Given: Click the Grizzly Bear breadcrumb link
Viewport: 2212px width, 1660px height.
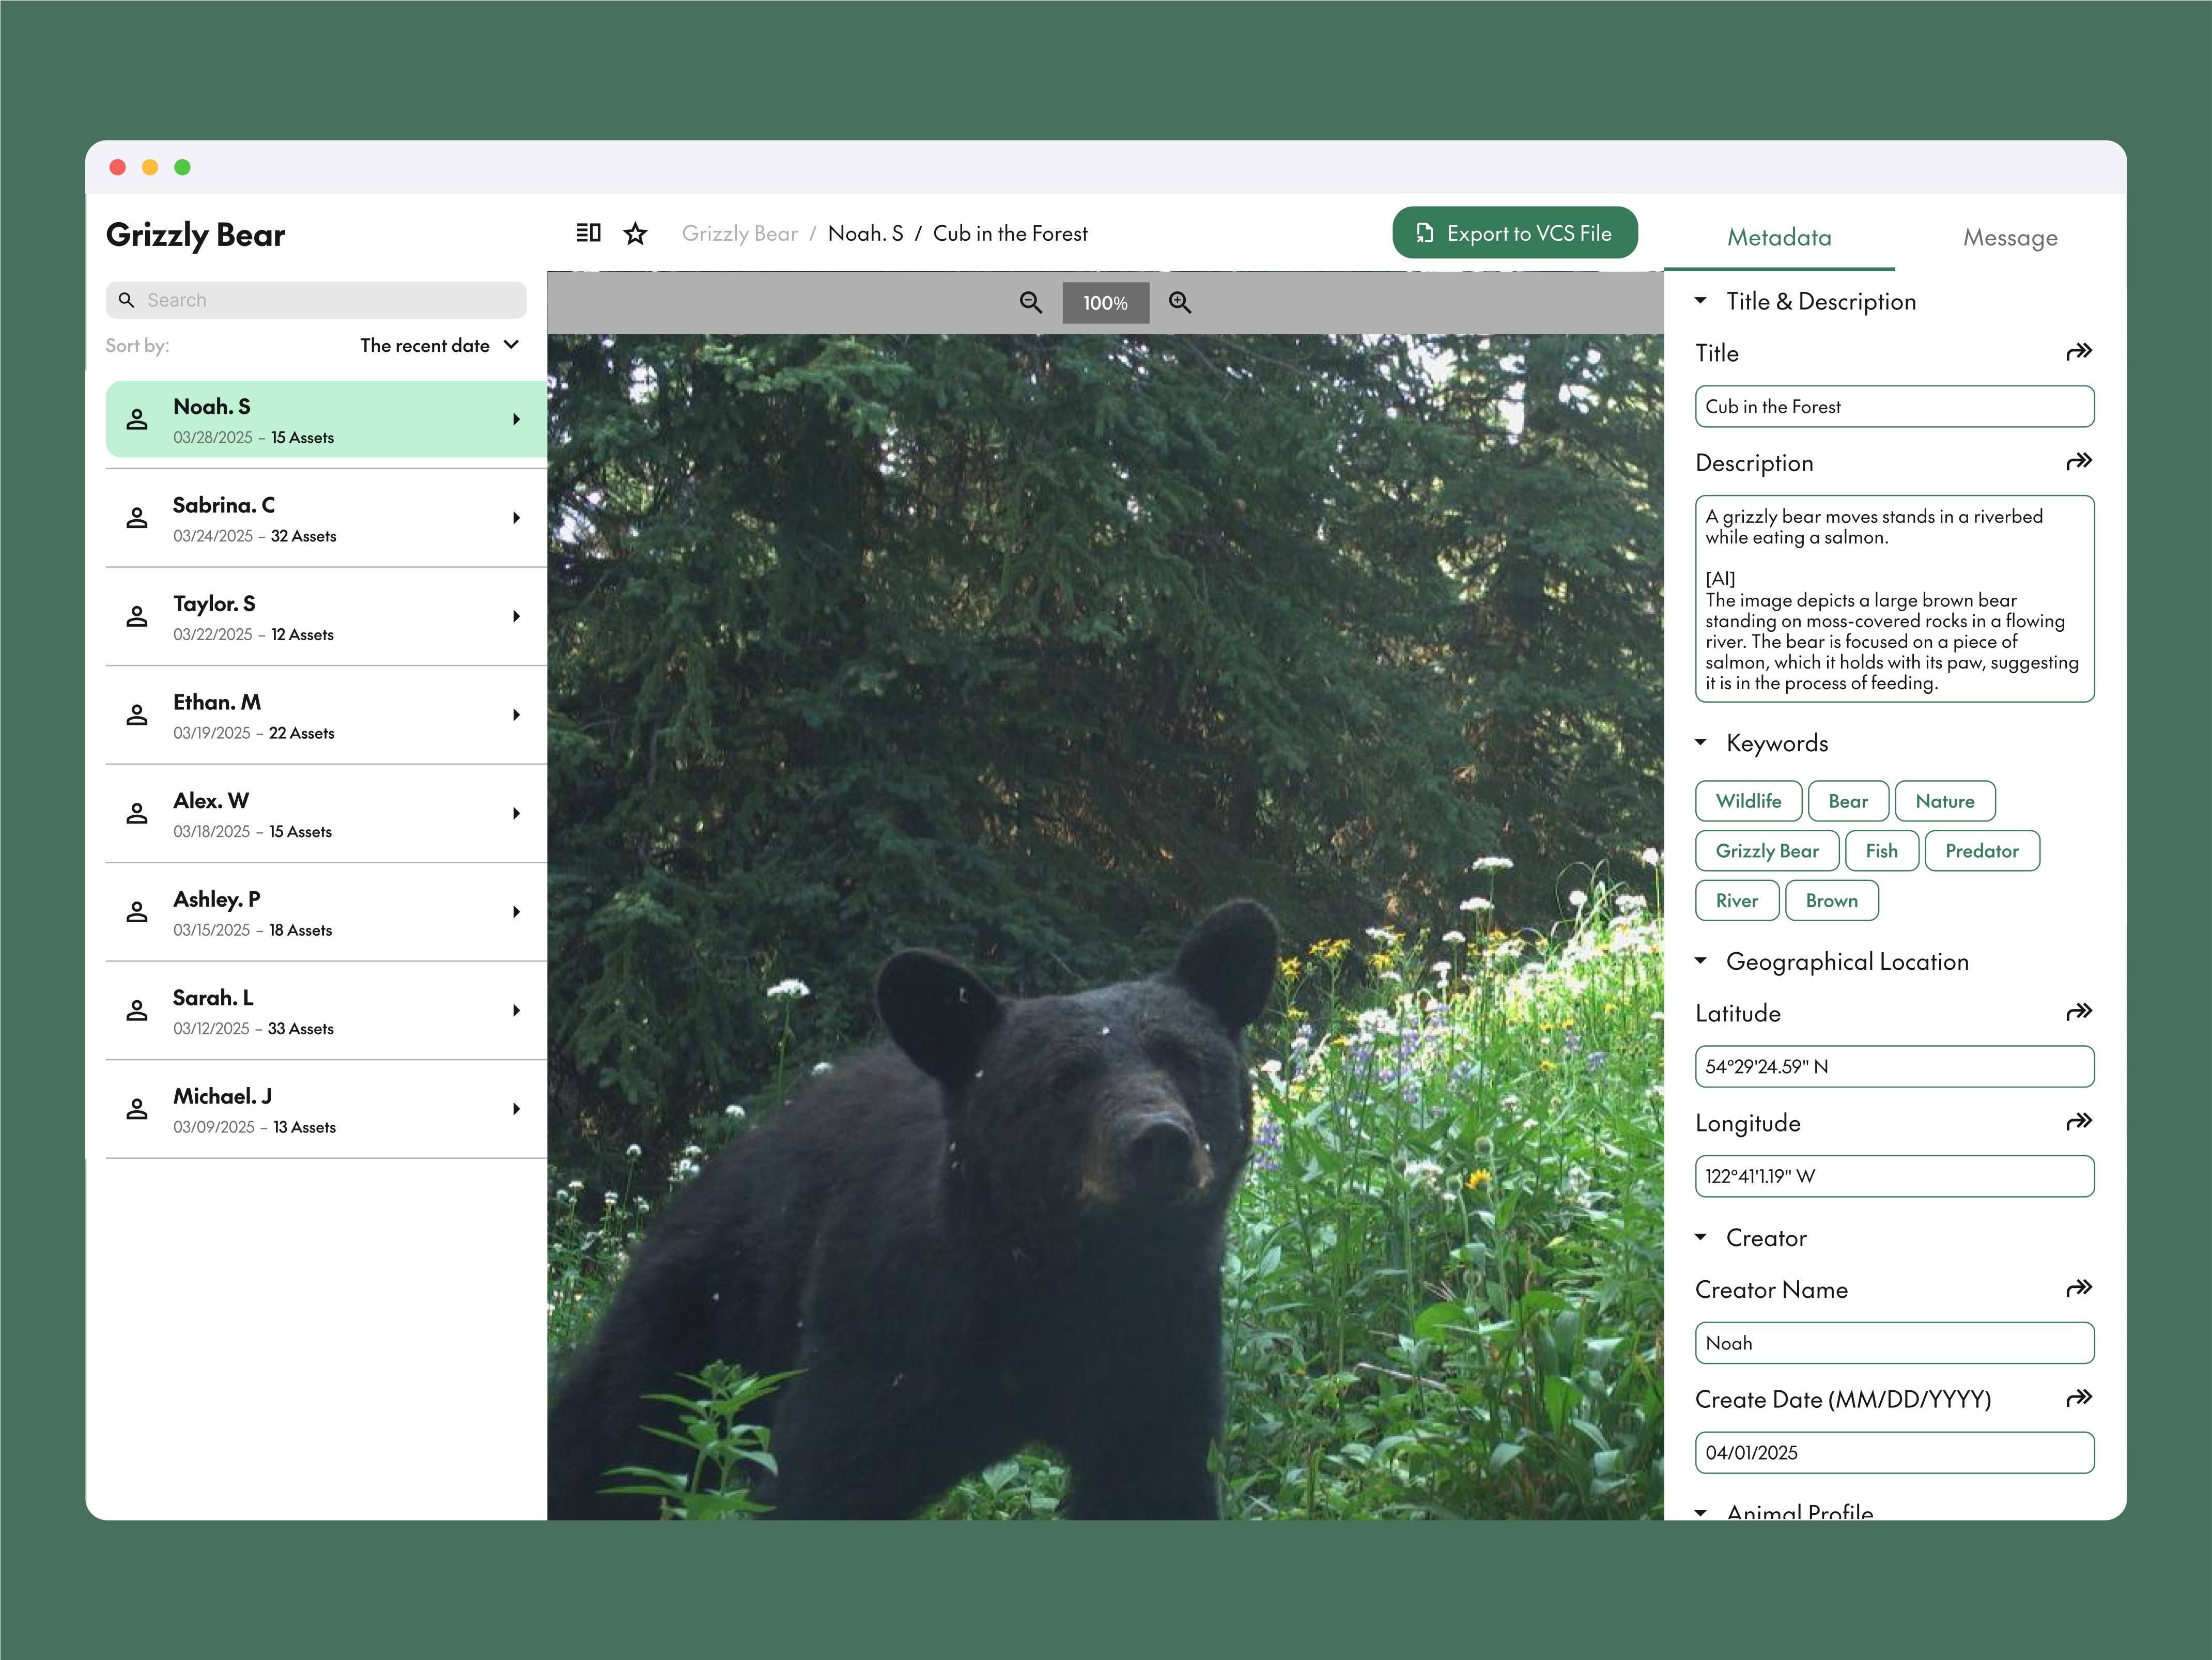Looking at the screenshot, I should (739, 234).
